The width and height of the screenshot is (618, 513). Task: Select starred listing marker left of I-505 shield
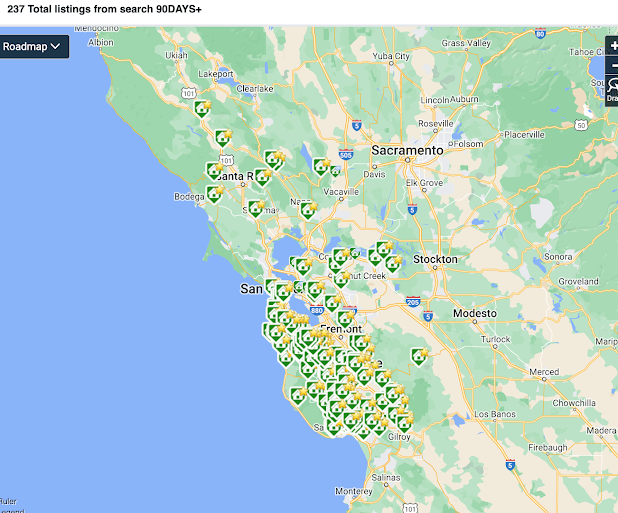click(321, 167)
